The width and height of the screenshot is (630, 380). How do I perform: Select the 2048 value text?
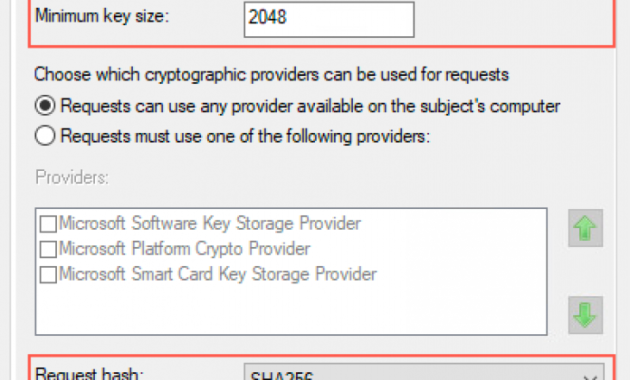click(267, 17)
